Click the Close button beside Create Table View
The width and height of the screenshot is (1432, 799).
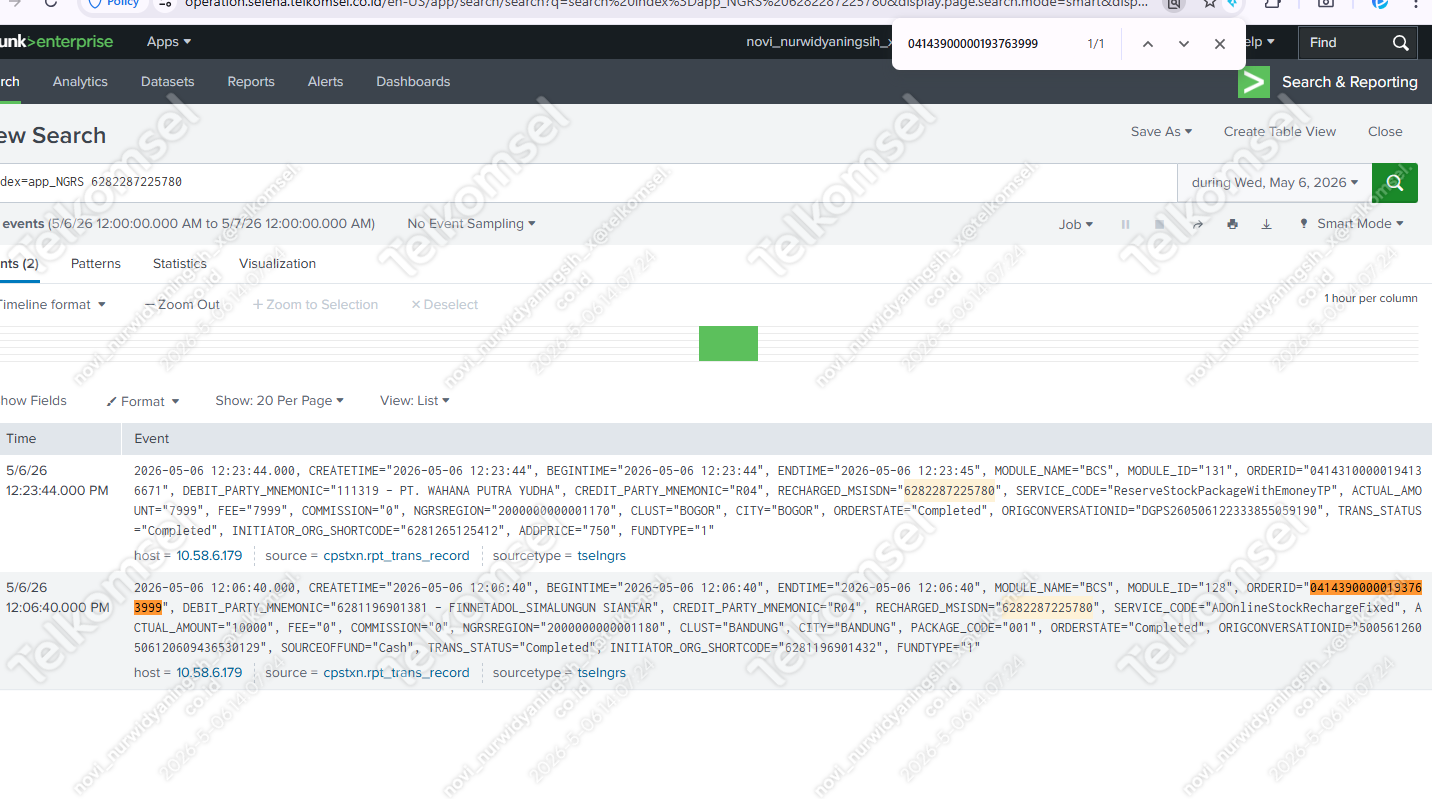tap(1385, 131)
